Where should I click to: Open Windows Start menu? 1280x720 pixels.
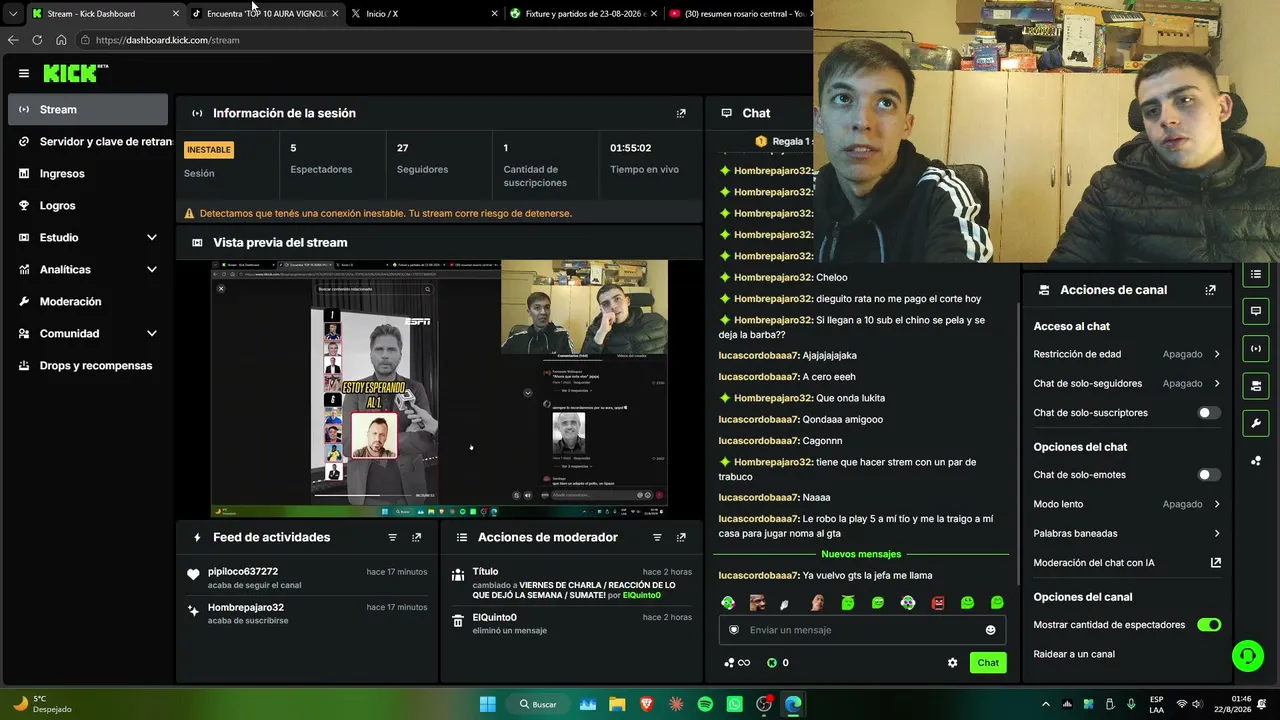click(487, 704)
